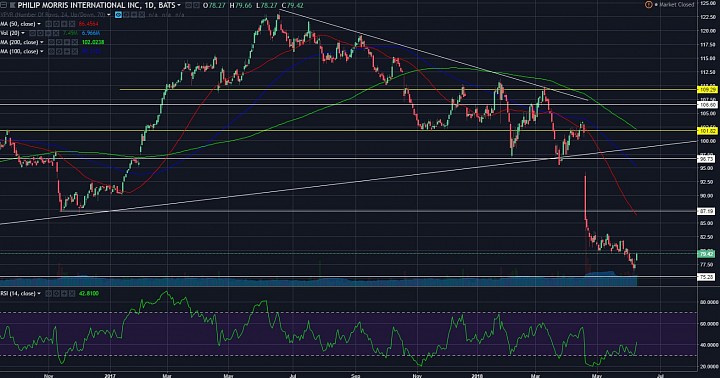
Task: Collapse the chart legend with minus box
Action: [3, 5]
